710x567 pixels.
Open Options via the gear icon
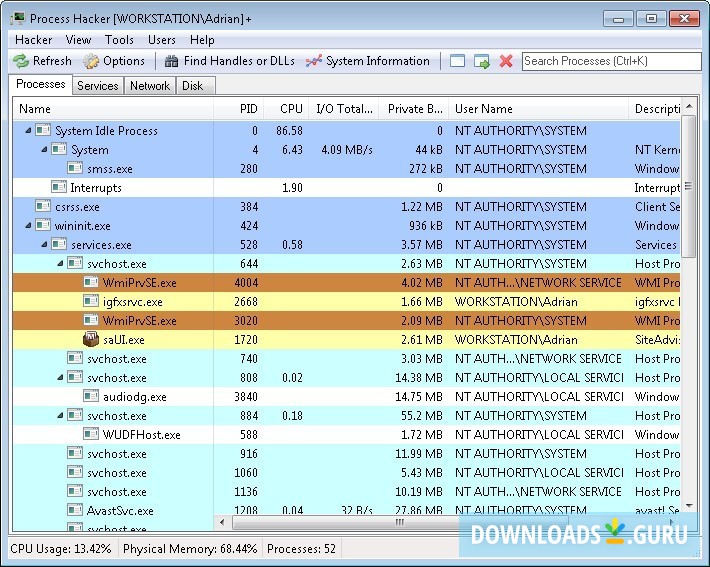coord(91,61)
